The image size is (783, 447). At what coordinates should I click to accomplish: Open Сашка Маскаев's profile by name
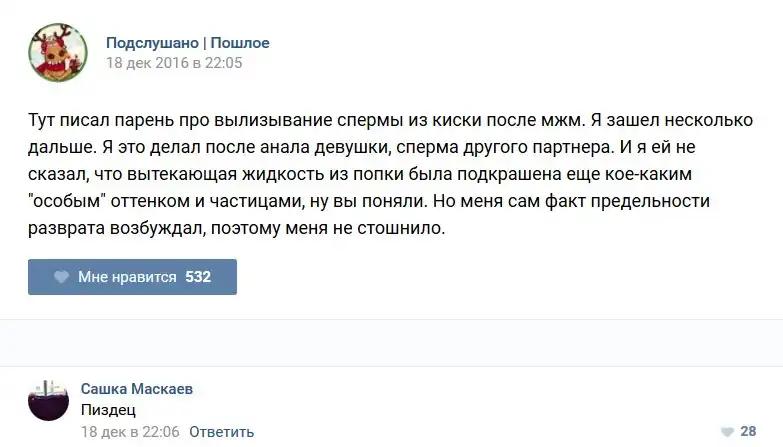coord(136,388)
